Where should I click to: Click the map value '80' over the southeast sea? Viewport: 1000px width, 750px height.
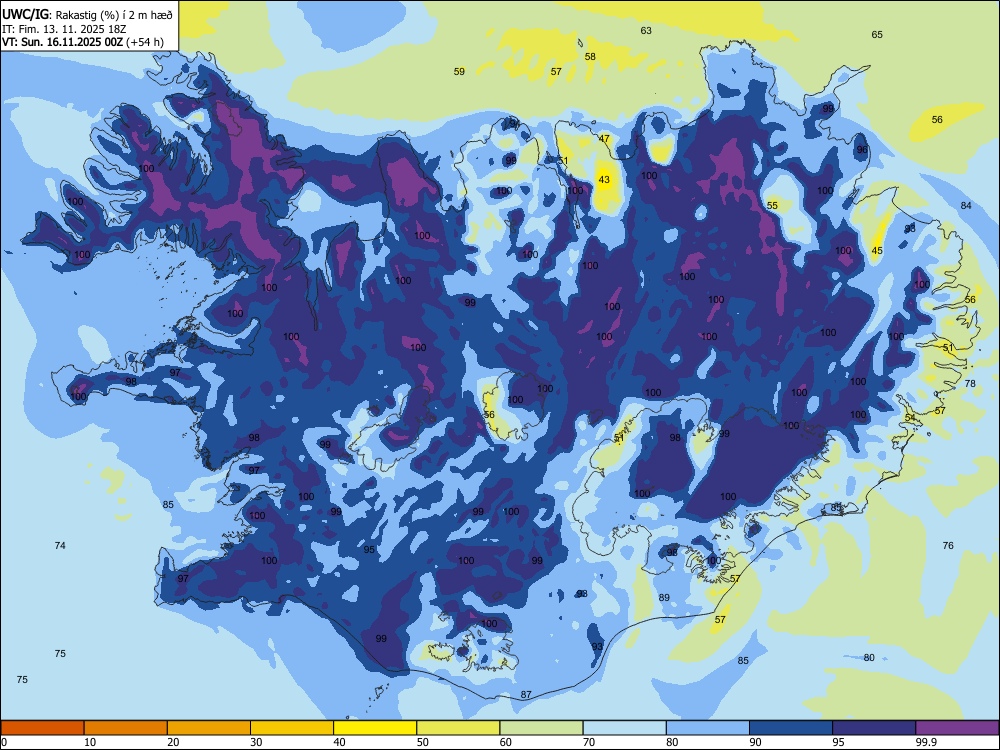pyautogui.click(x=869, y=658)
